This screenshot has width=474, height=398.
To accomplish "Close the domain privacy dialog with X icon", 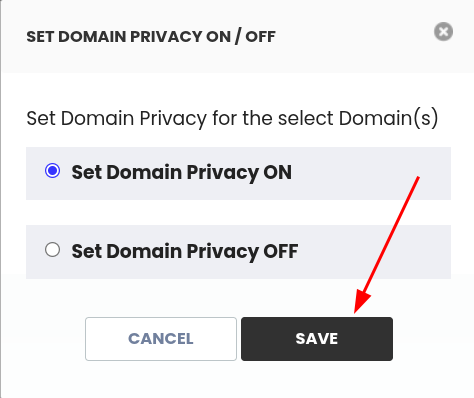I will click(x=443, y=32).
